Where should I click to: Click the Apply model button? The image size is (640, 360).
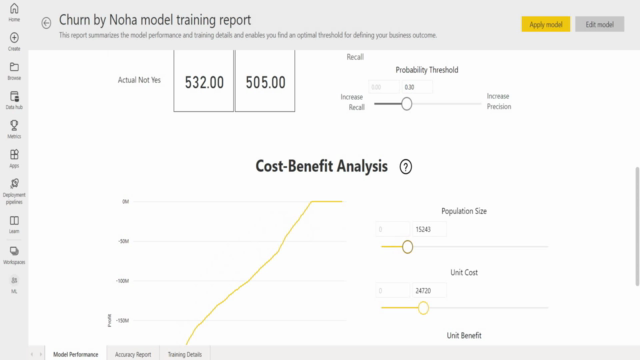tap(546, 24)
